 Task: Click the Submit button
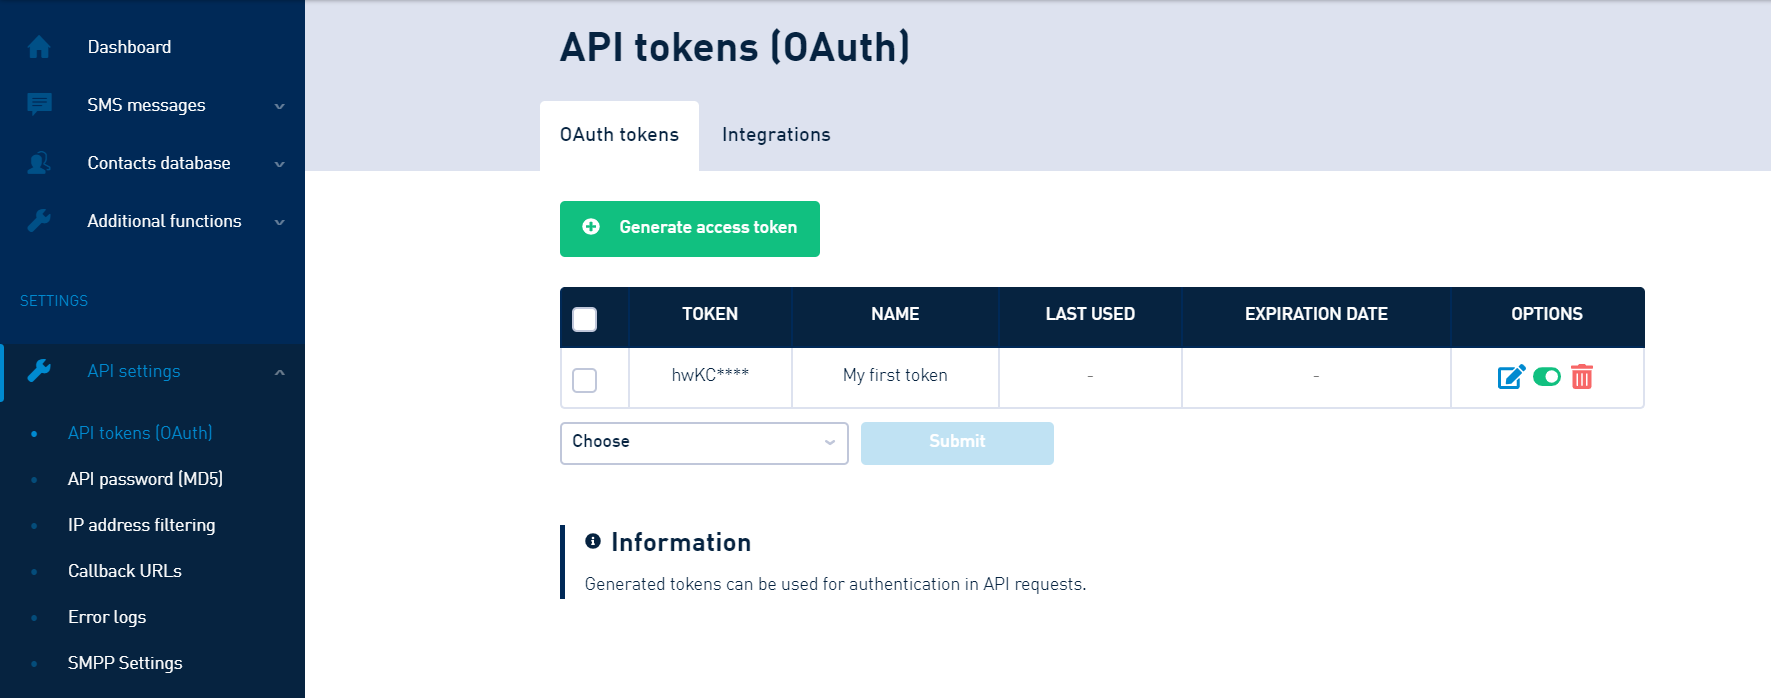click(957, 443)
